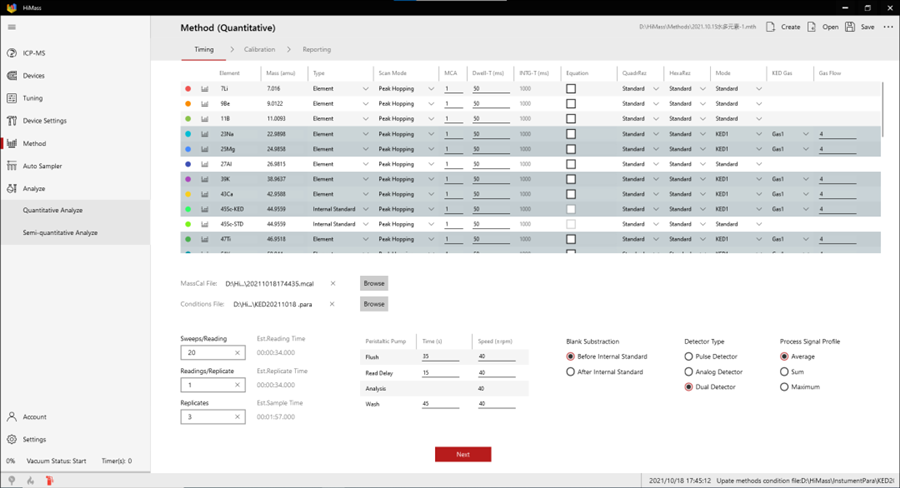Browse for the MassCal File
Viewport: 900px width, 488px height.
pos(374,283)
